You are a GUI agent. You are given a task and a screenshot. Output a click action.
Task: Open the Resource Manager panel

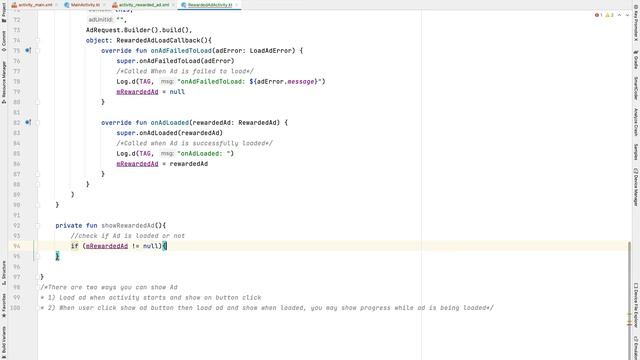pos(4,82)
